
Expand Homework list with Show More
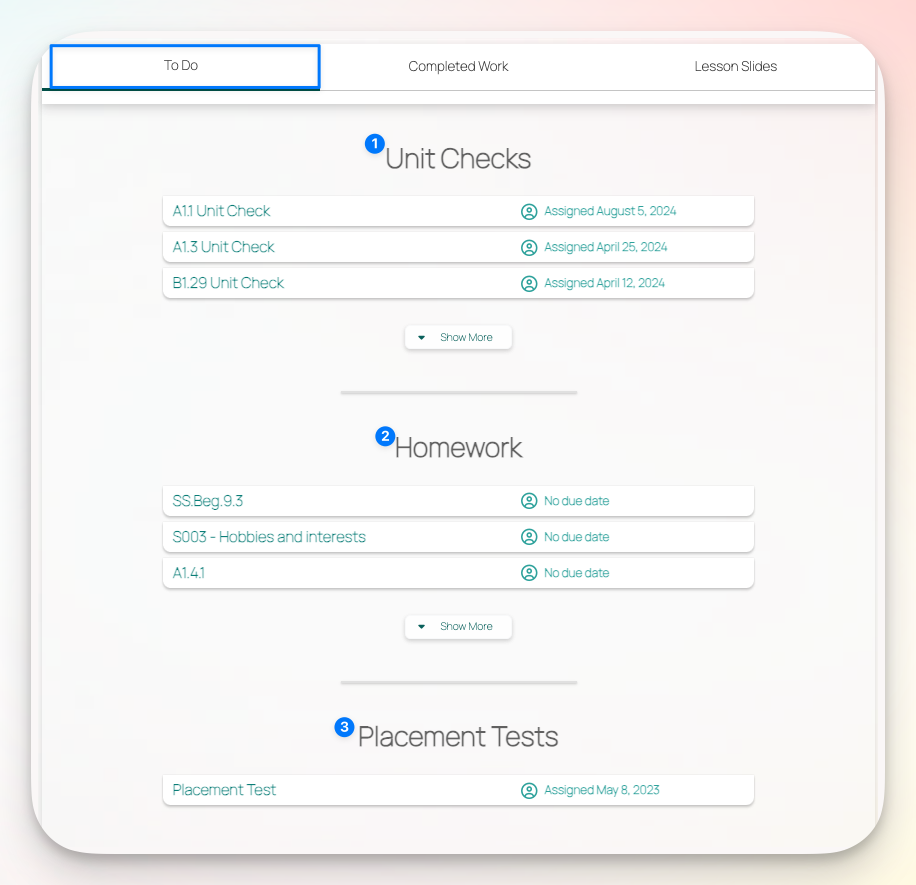click(x=458, y=627)
